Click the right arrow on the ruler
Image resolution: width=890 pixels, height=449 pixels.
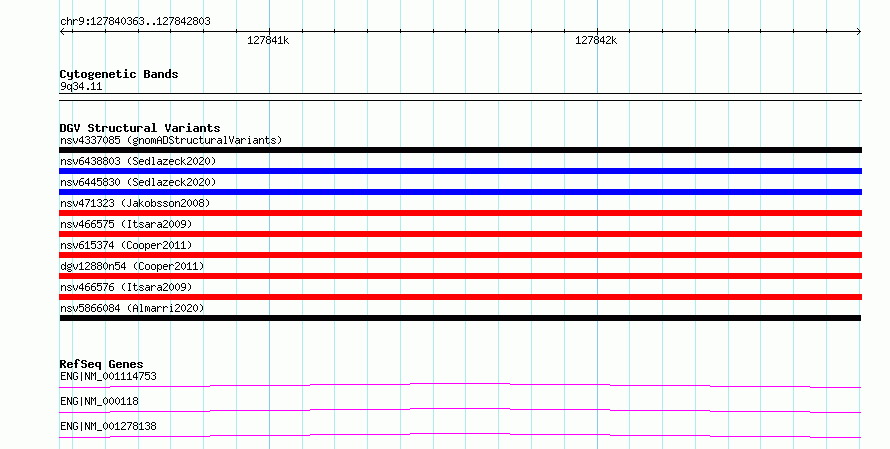click(x=858, y=32)
